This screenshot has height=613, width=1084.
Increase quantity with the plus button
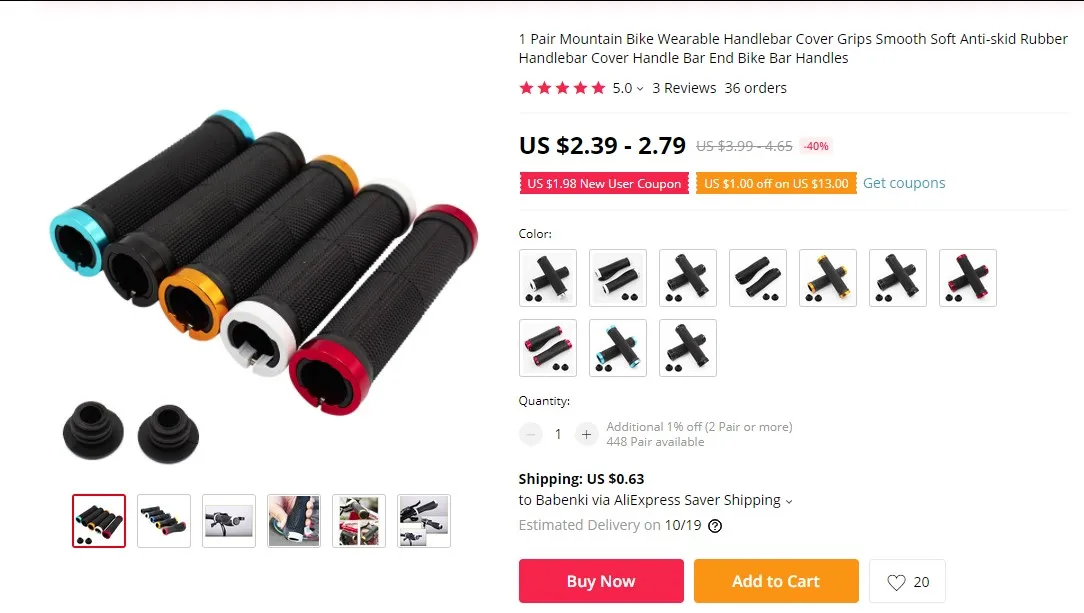(586, 435)
